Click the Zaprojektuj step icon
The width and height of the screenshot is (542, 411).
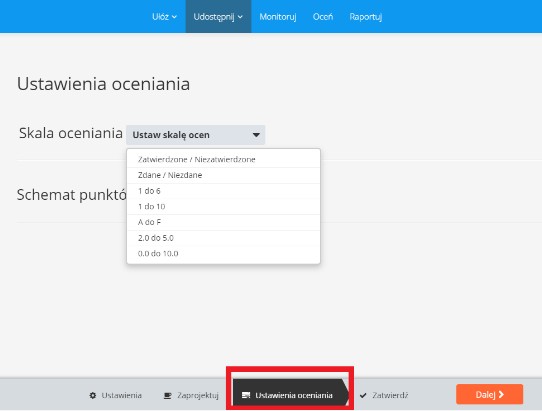pos(167,395)
